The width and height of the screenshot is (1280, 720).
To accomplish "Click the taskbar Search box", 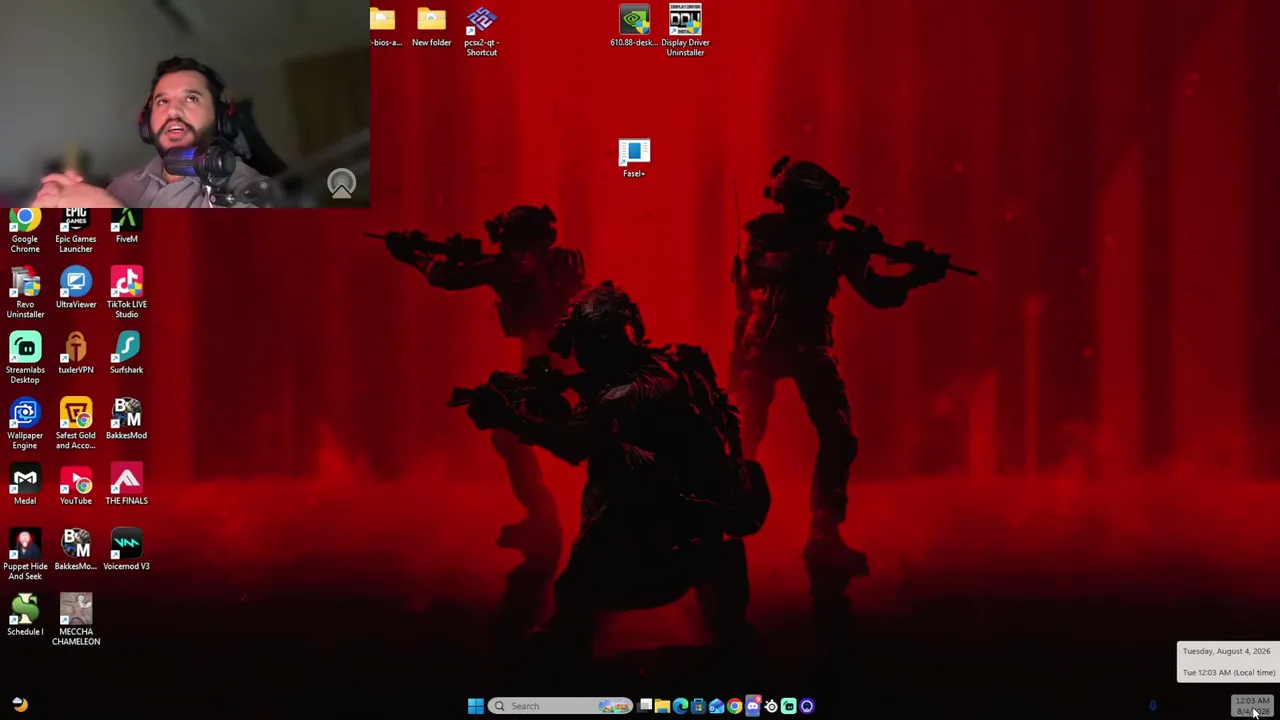I will [560, 706].
